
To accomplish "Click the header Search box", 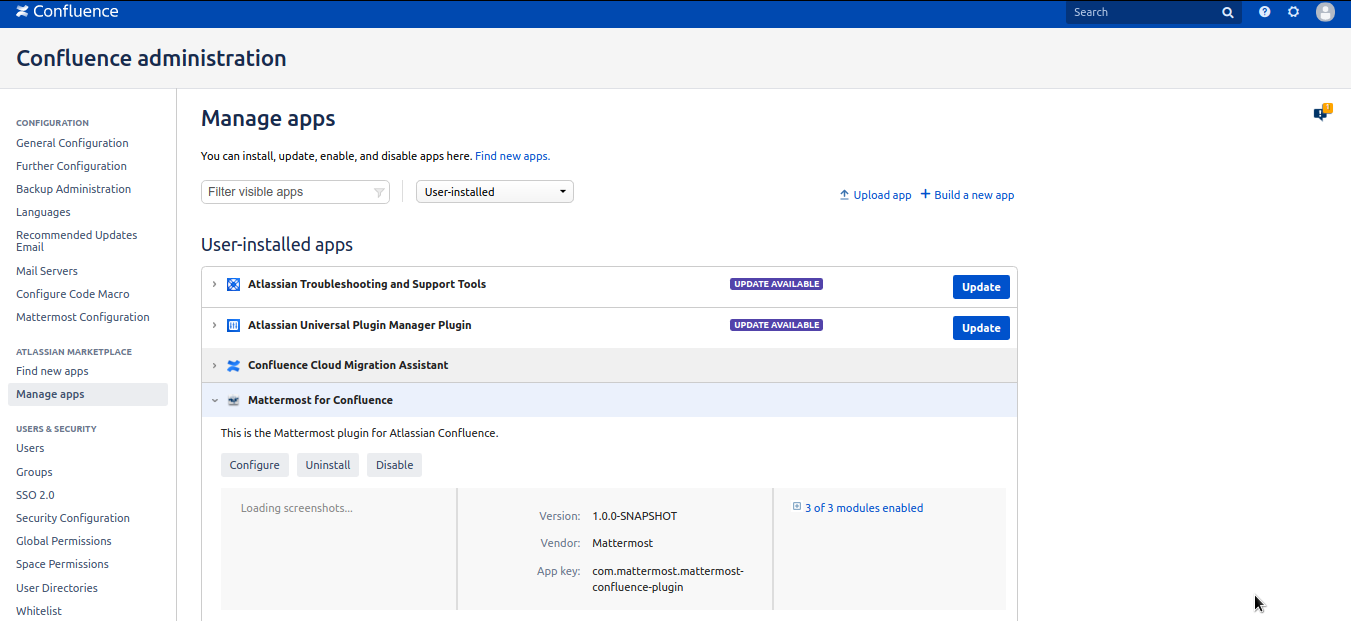I will point(1154,12).
